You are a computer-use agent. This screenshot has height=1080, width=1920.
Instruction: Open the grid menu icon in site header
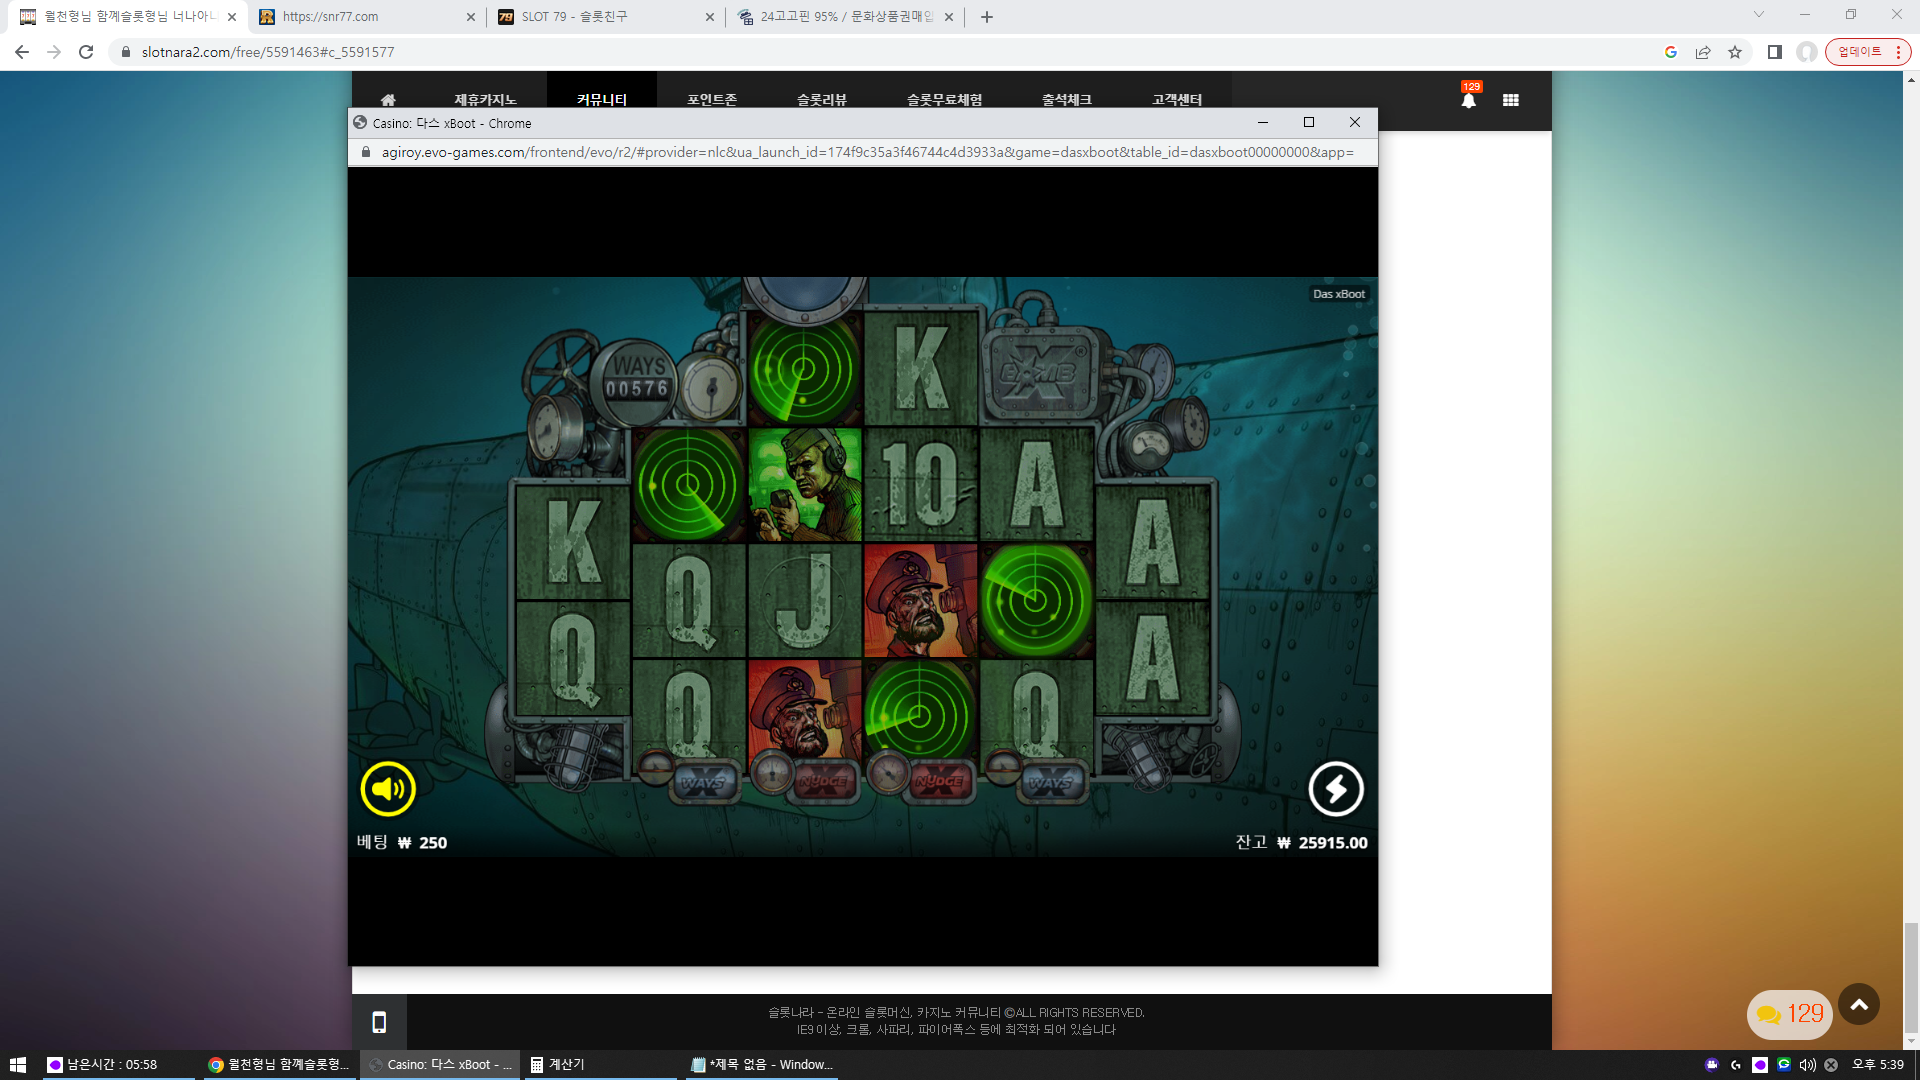(x=1511, y=100)
